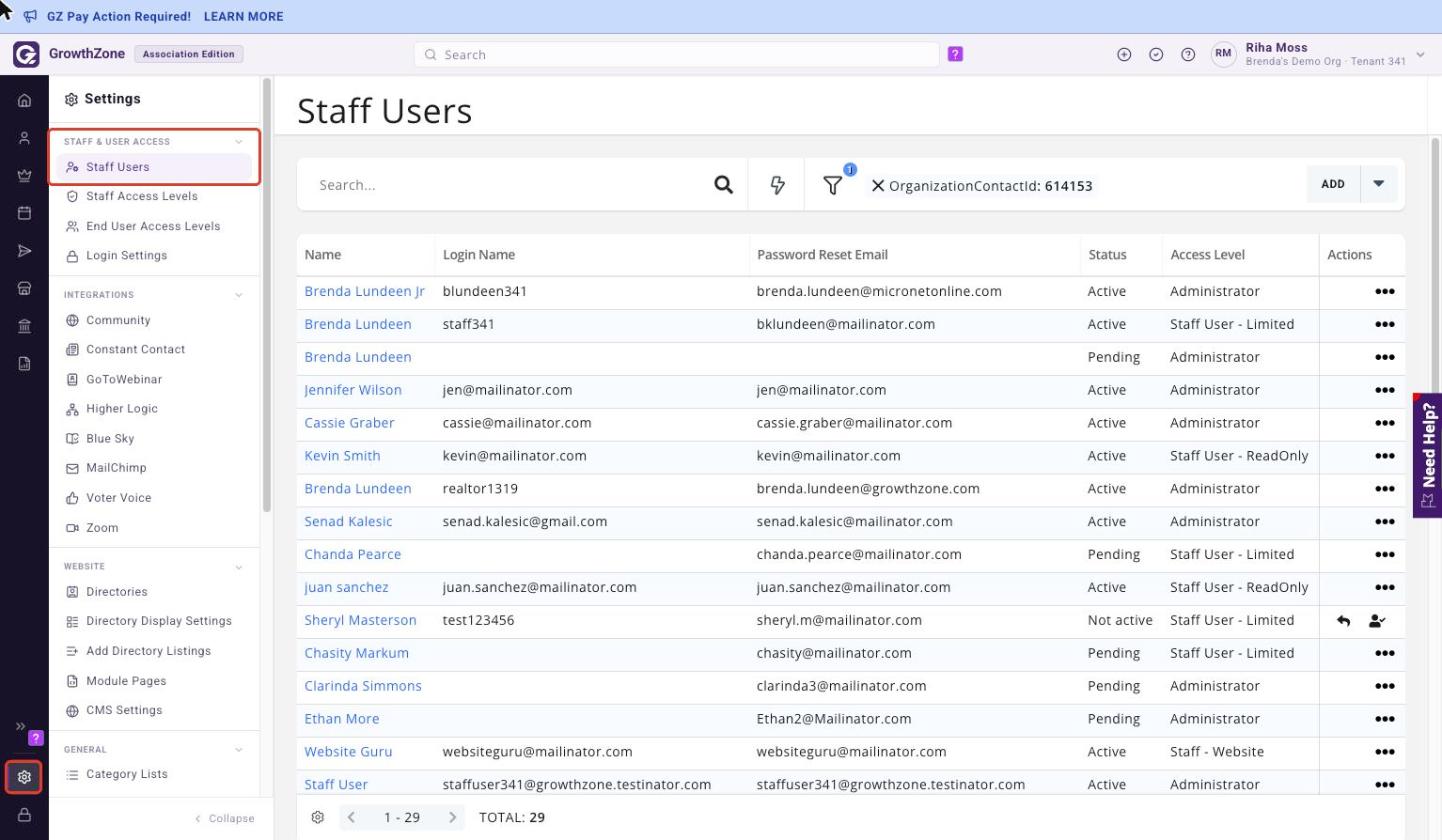Open actions menu for Brenda Lundeen Jr

pyautogui.click(x=1384, y=292)
